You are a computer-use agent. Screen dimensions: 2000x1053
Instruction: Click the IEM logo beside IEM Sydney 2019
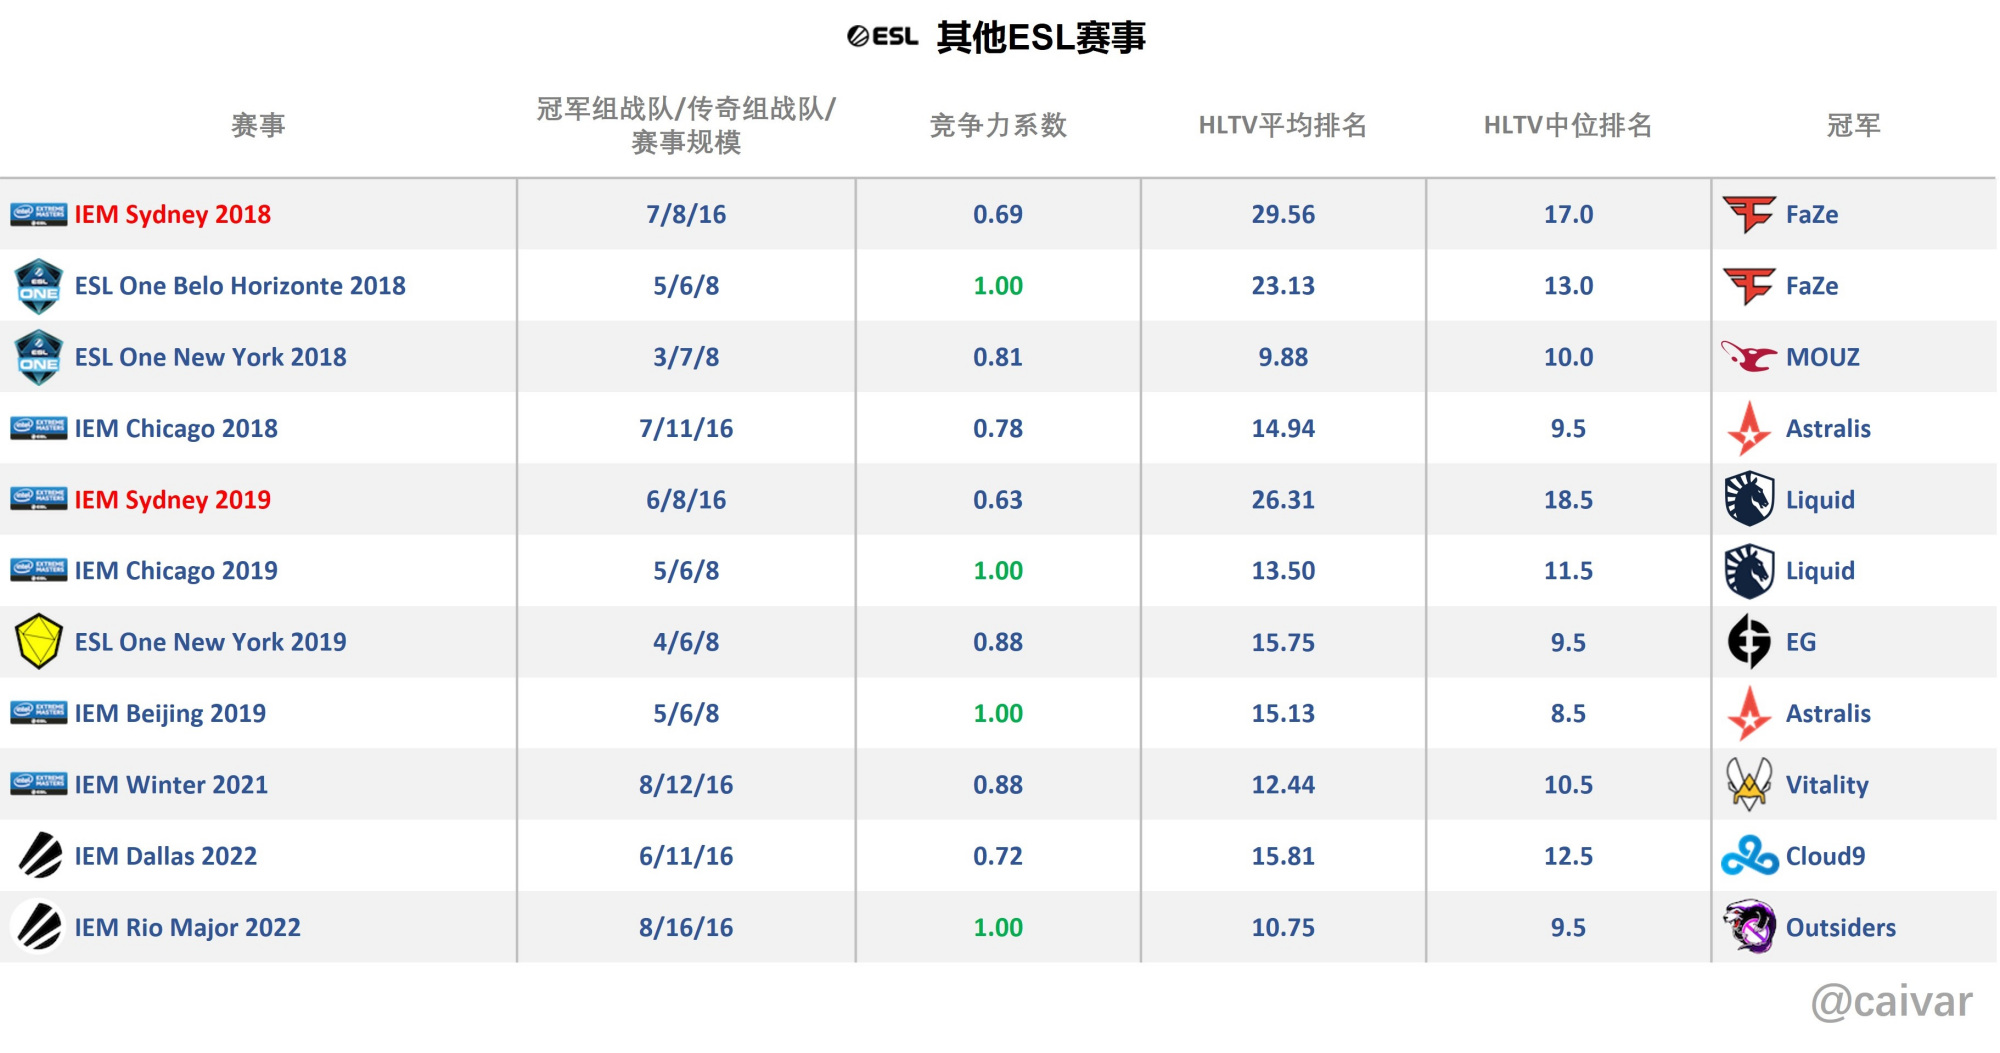click(39, 499)
